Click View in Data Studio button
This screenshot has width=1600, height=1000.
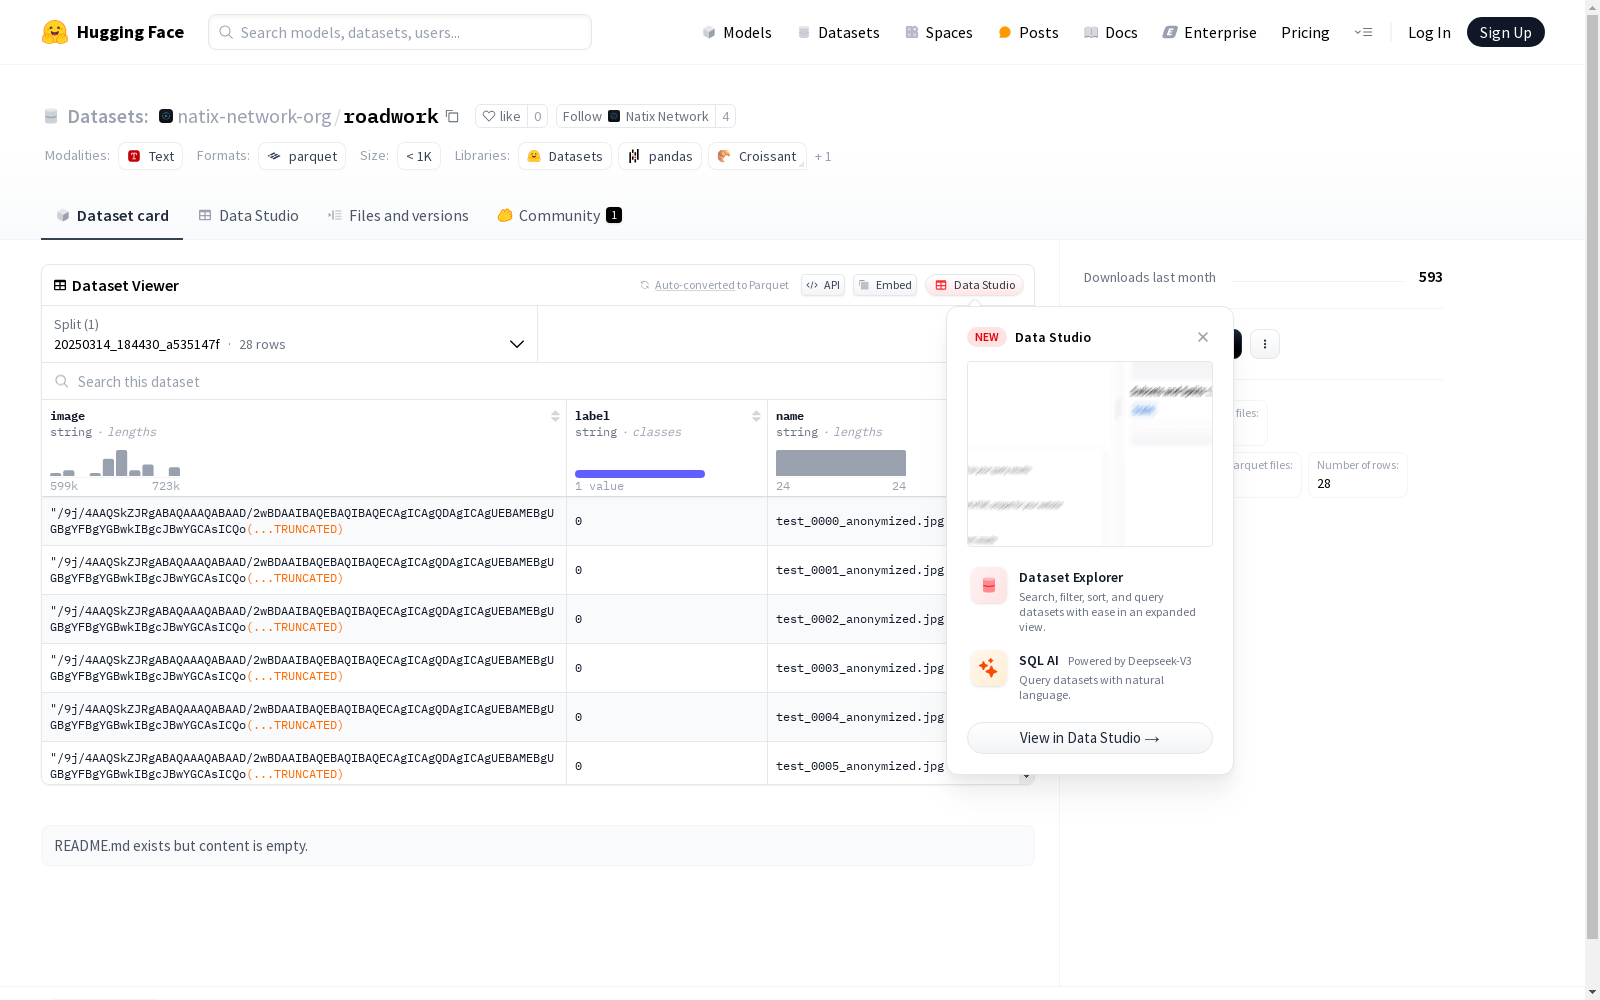(1090, 738)
